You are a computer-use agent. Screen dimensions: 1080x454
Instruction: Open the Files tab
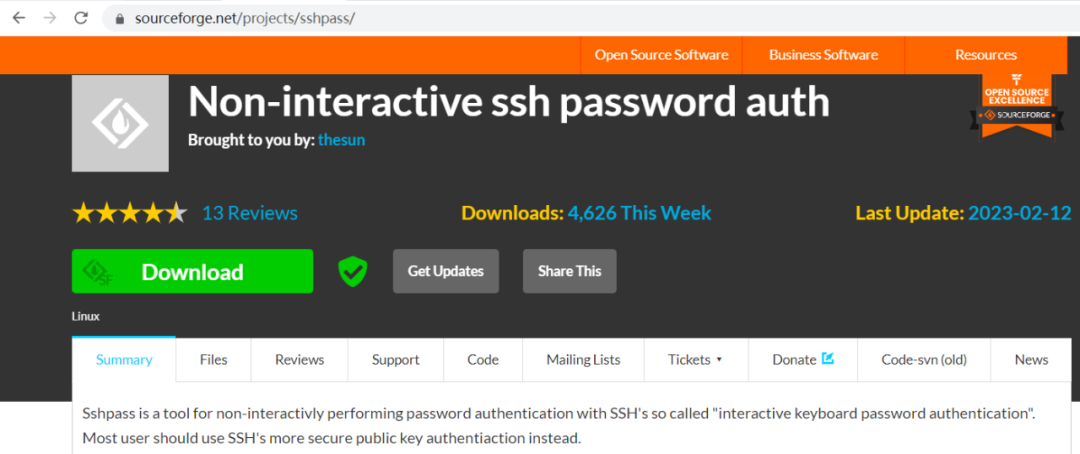coord(213,360)
